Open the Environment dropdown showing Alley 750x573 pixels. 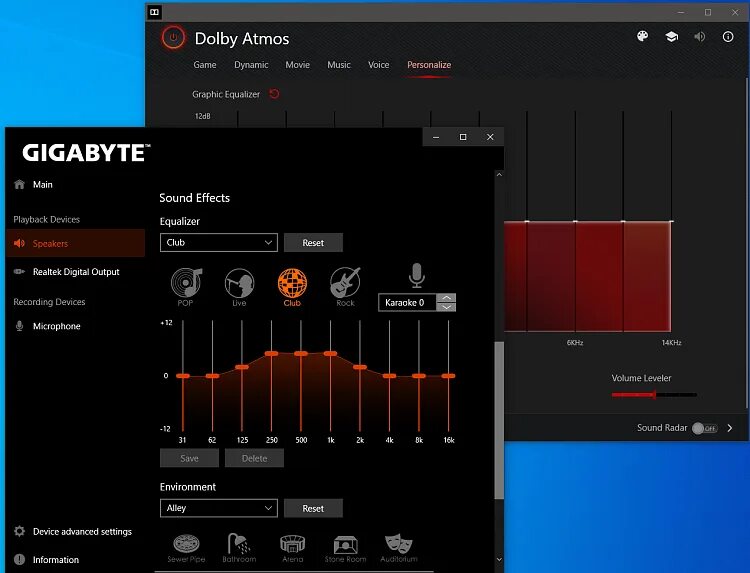219,508
